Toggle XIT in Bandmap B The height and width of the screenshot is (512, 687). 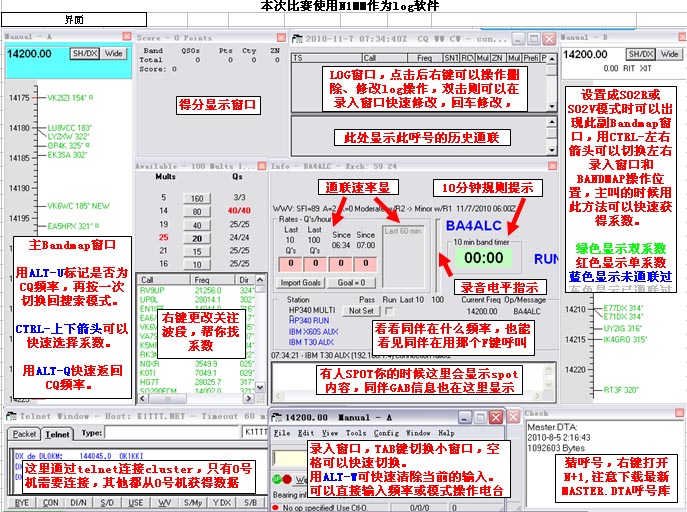click(645, 68)
